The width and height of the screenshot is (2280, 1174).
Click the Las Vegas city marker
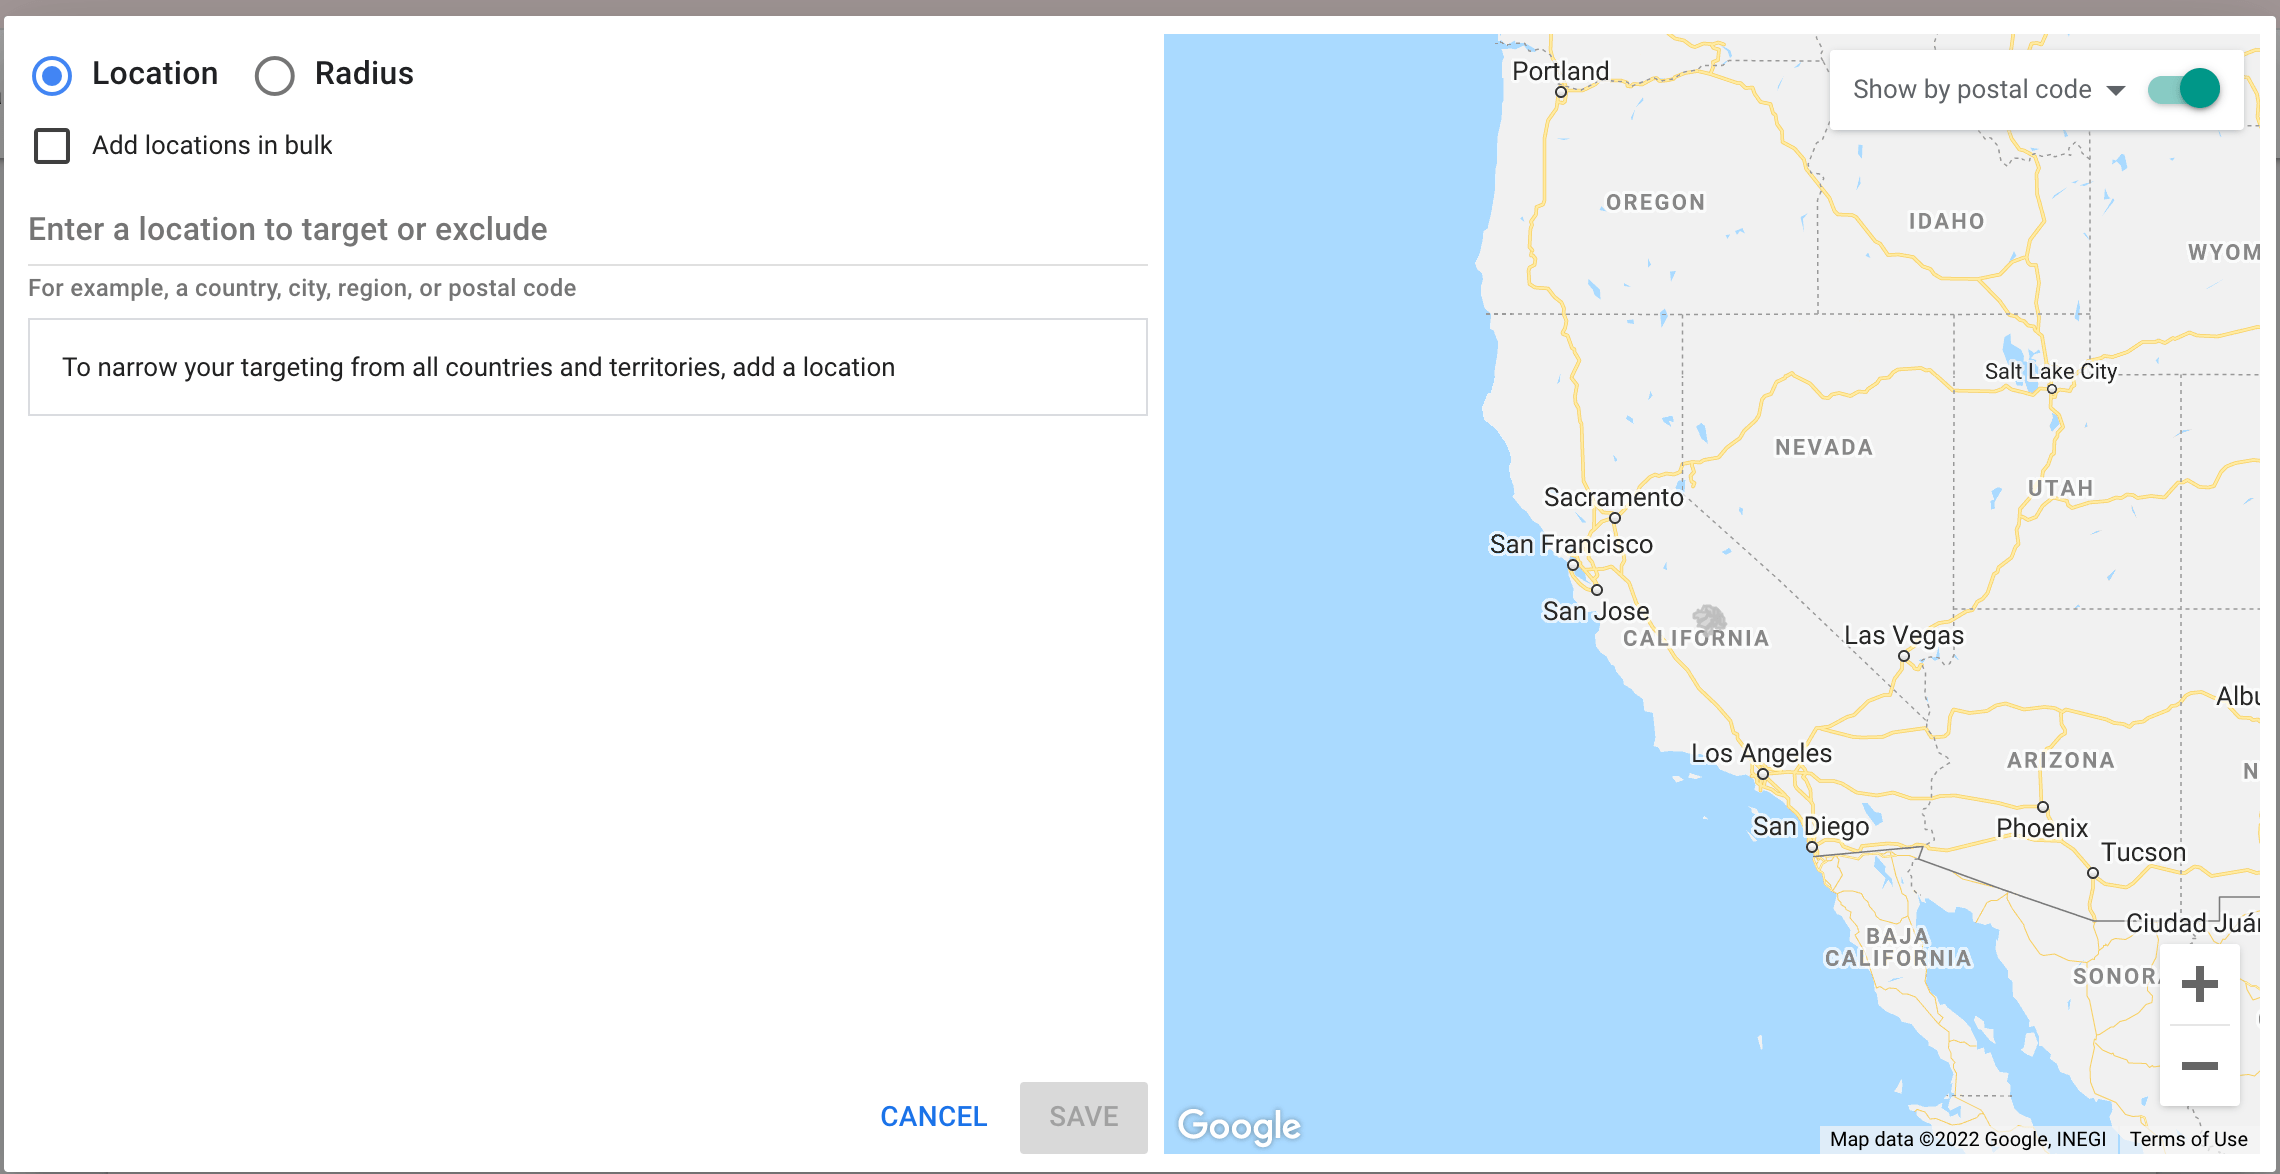(1904, 657)
